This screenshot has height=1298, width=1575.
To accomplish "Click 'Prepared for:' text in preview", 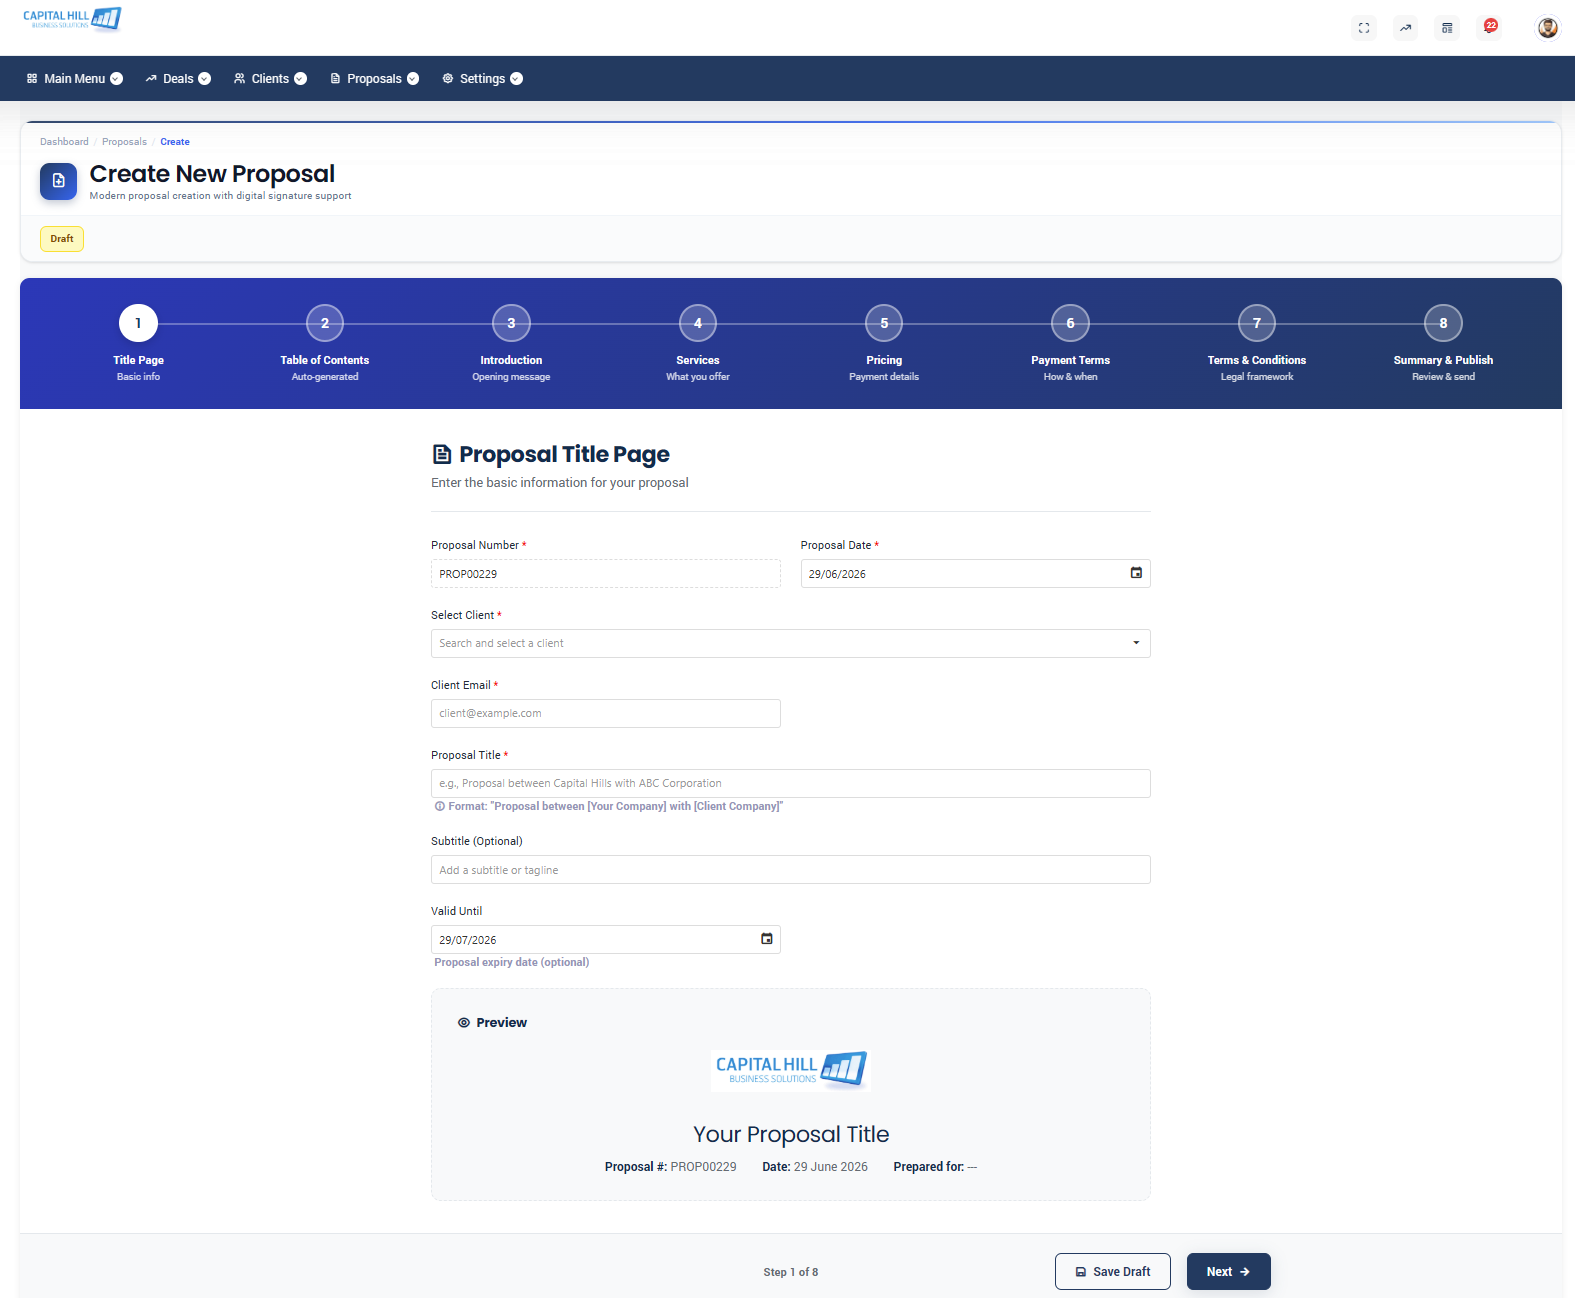I will click(928, 1167).
